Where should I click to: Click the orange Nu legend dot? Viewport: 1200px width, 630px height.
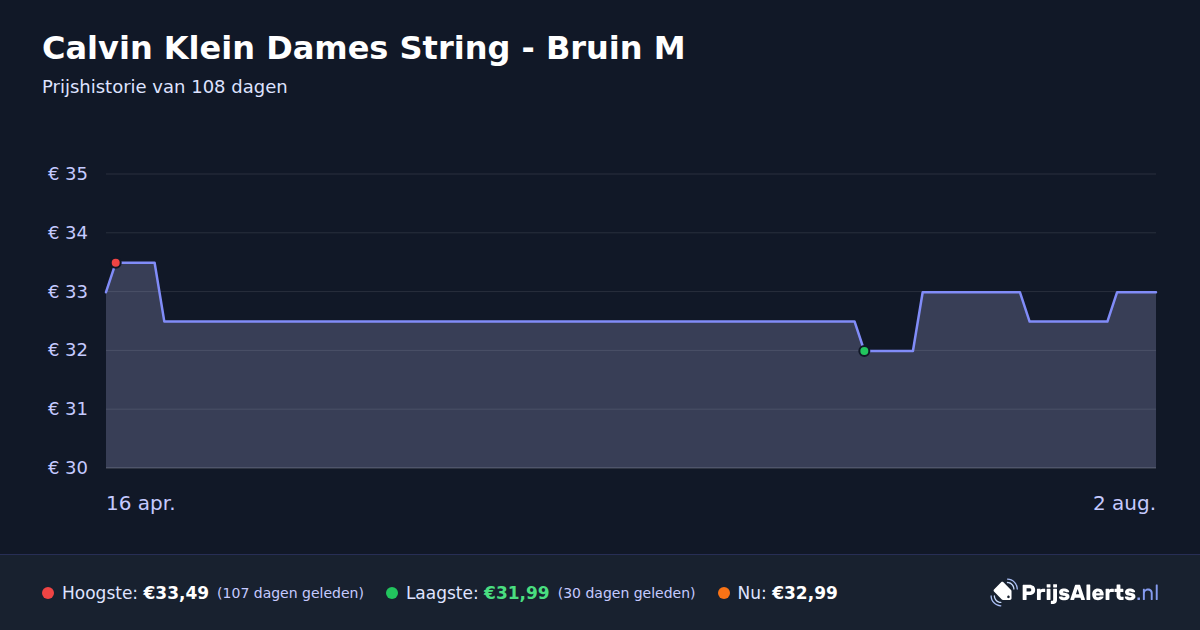coord(724,593)
